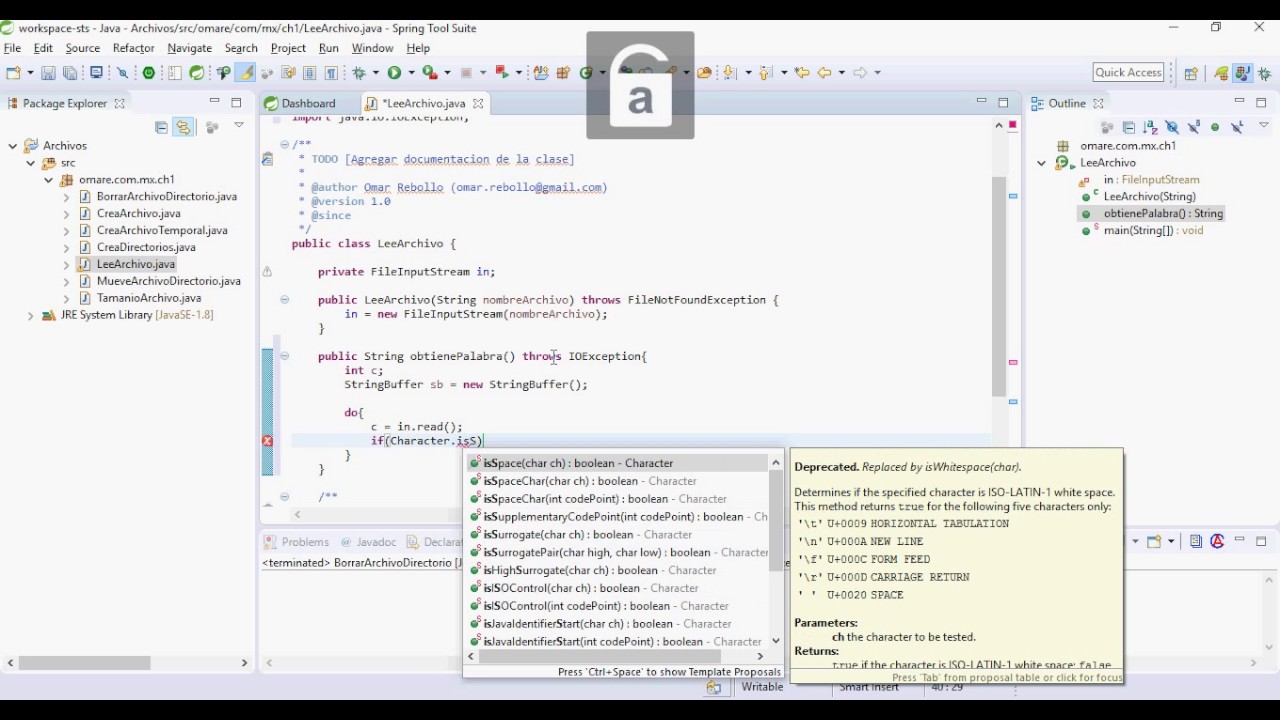This screenshot has height=720, width=1280.
Task: Open the Refactor menu
Action: (x=134, y=48)
